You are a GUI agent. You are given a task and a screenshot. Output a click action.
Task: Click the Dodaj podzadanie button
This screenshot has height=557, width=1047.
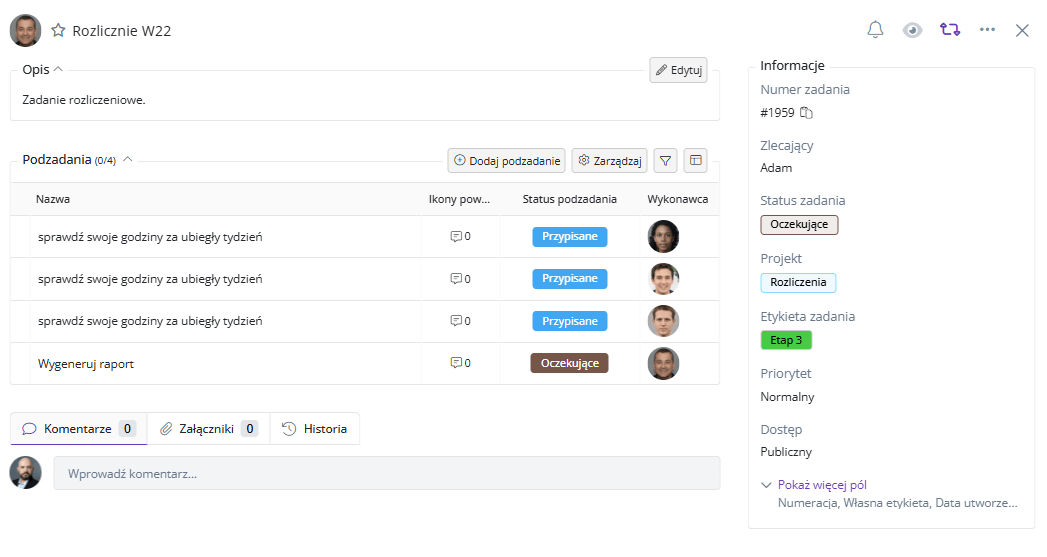tap(506, 160)
